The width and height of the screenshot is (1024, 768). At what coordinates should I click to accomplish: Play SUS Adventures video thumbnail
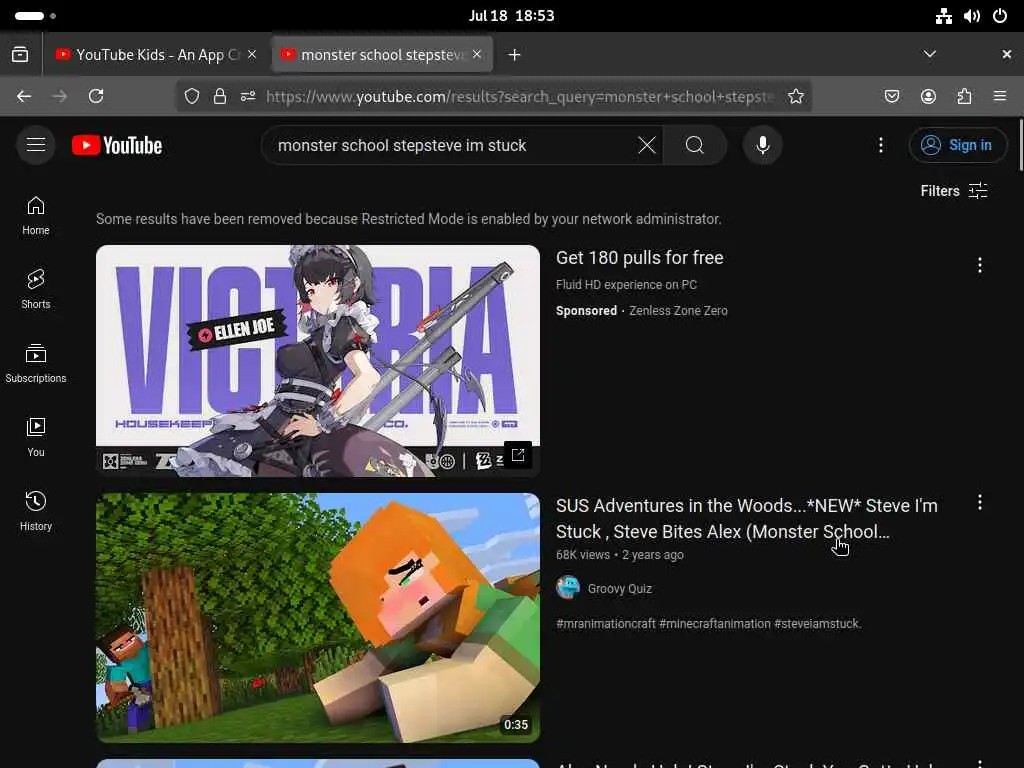point(318,618)
